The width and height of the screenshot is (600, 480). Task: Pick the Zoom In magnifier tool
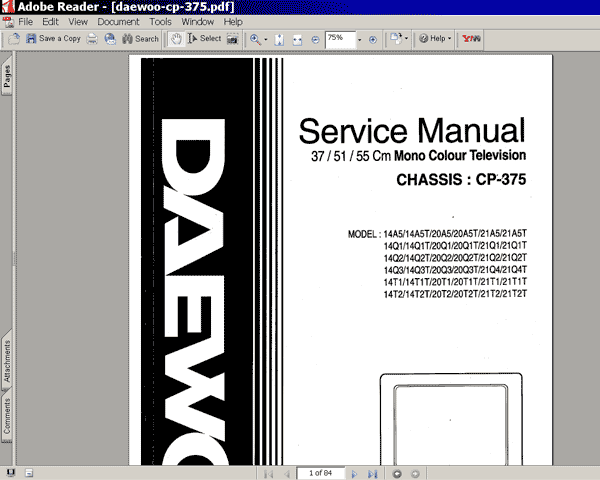tap(255, 39)
